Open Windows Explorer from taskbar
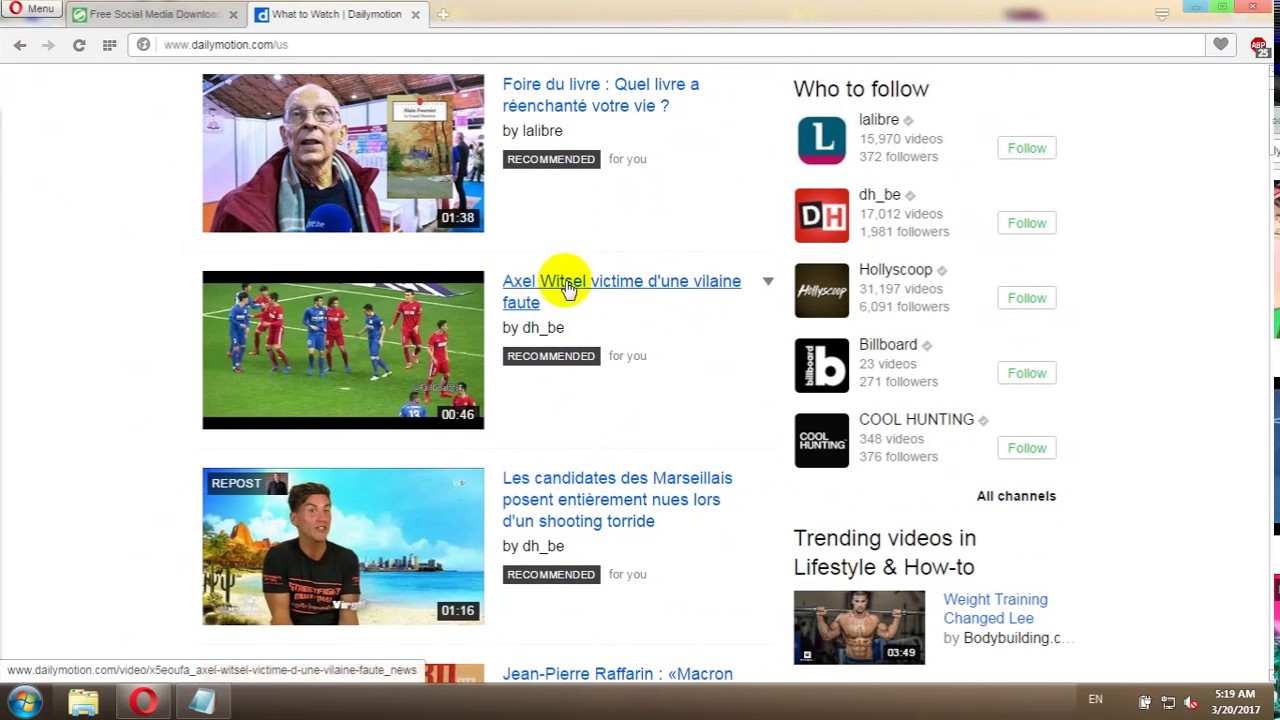 point(83,702)
